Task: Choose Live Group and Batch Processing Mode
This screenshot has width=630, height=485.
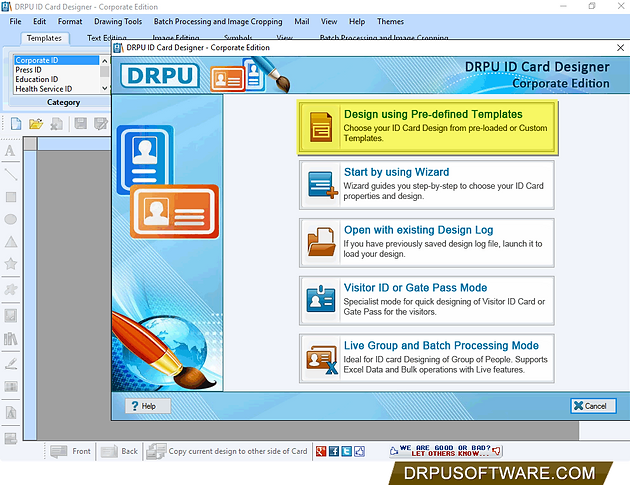Action: click(426, 358)
